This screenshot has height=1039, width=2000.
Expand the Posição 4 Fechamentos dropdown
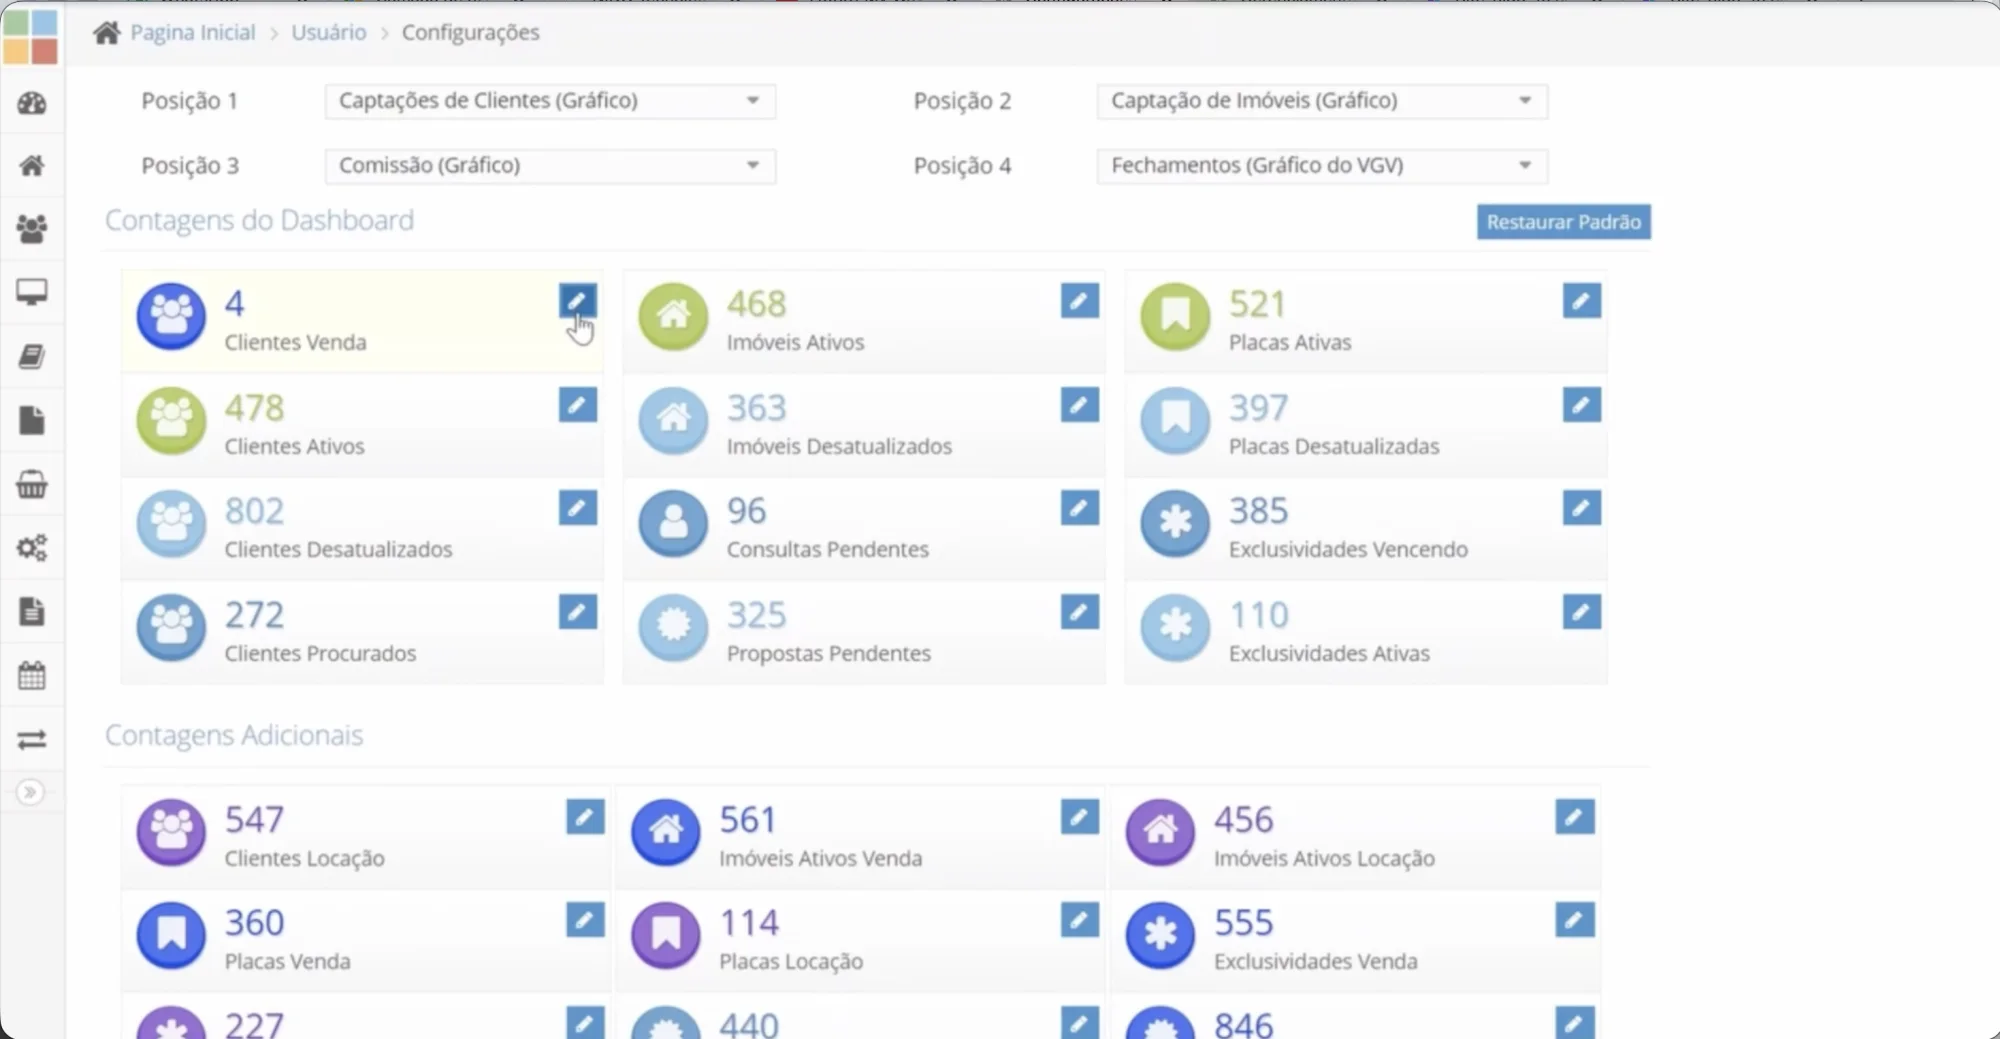(1322, 166)
